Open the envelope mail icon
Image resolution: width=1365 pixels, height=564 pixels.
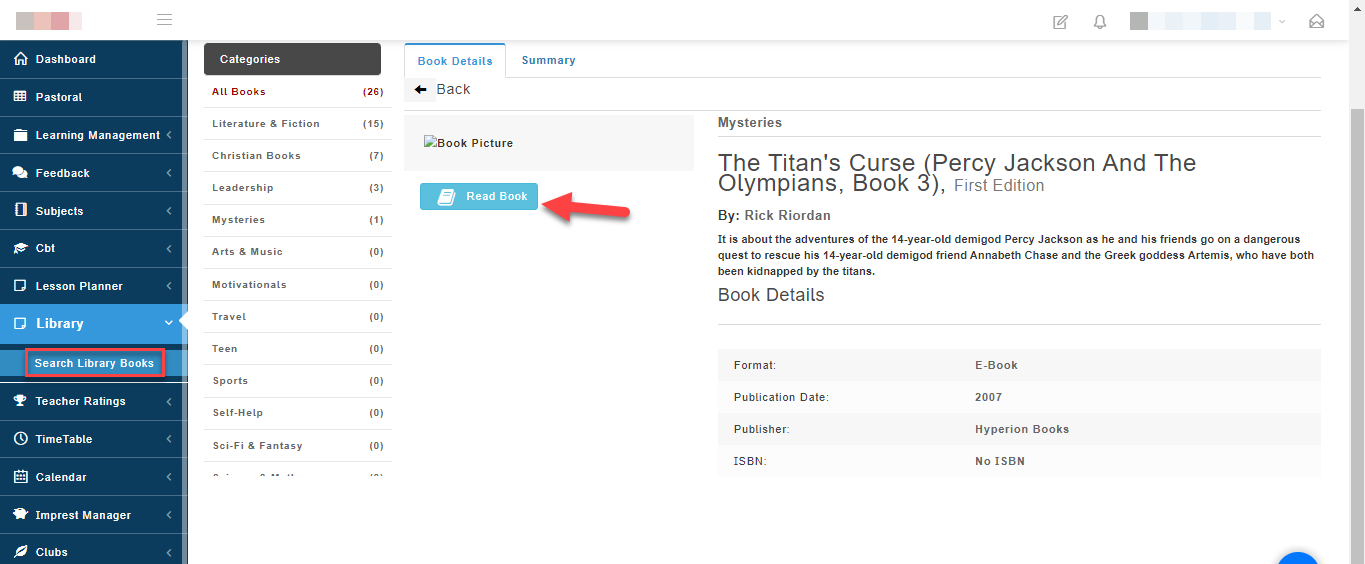point(1316,21)
